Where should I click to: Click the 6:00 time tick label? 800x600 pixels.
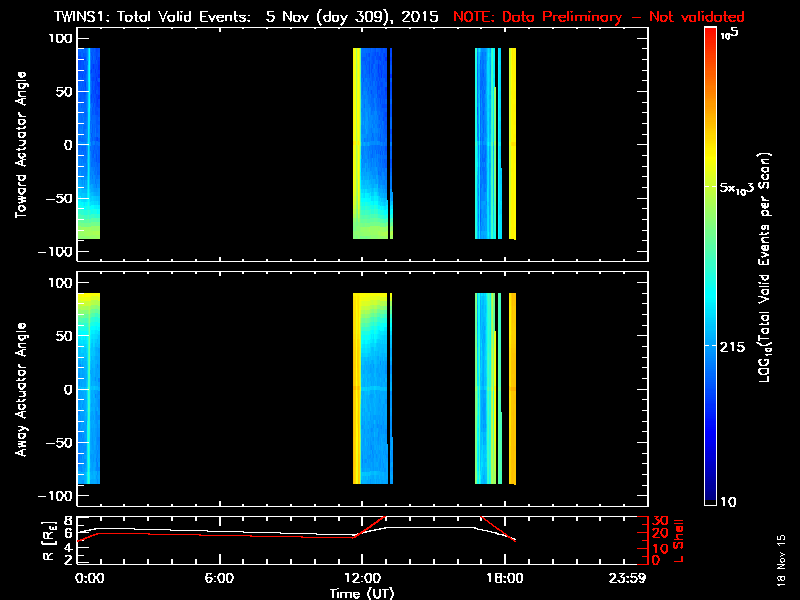(x=217, y=578)
